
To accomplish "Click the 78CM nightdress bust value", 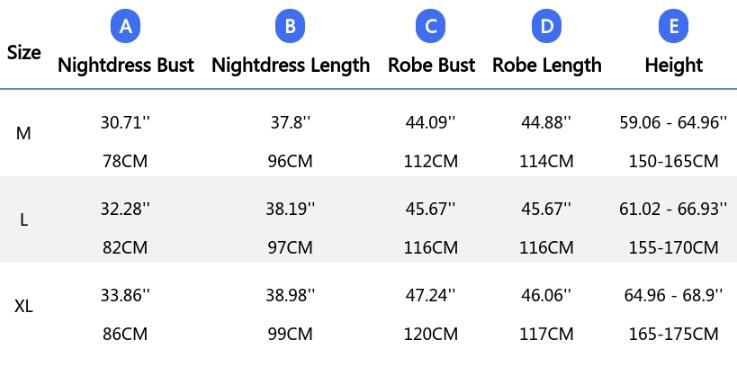I will pos(125,161).
